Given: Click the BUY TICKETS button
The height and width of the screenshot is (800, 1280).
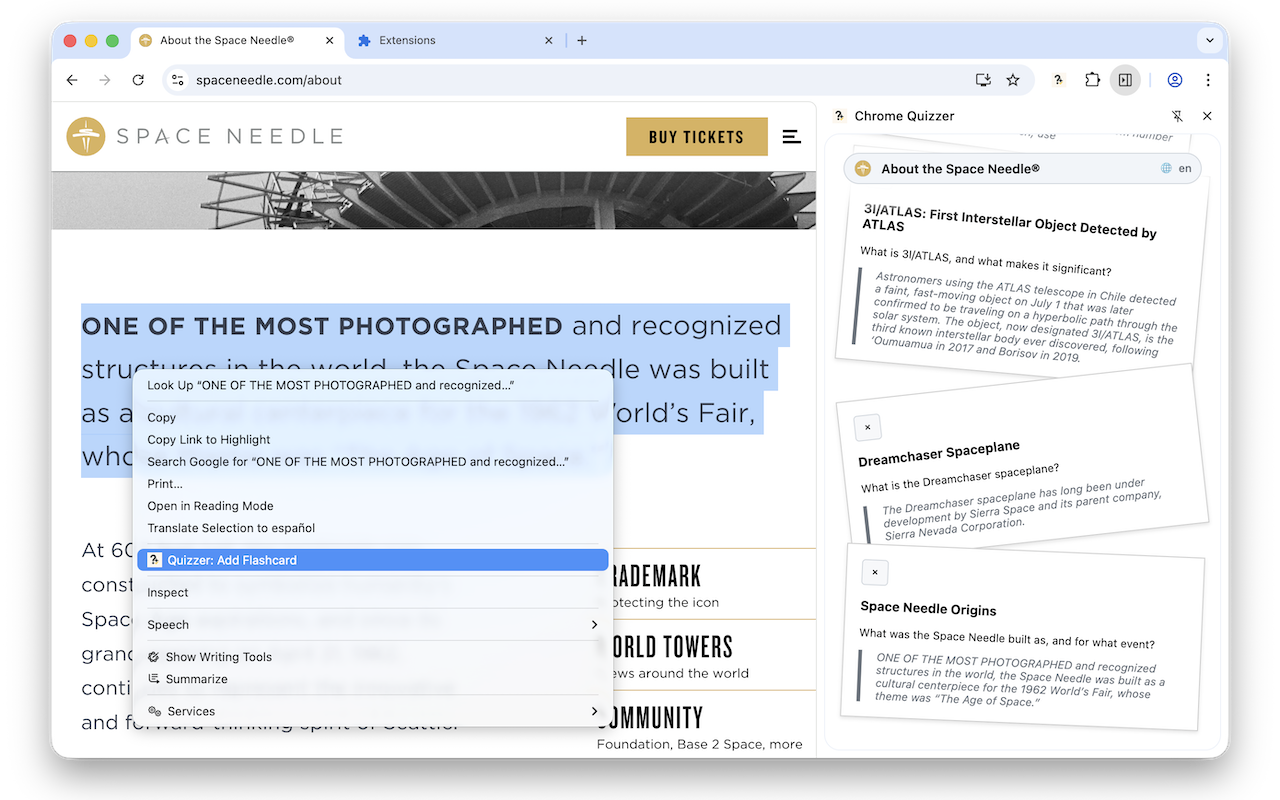Looking at the screenshot, I should point(696,136).
